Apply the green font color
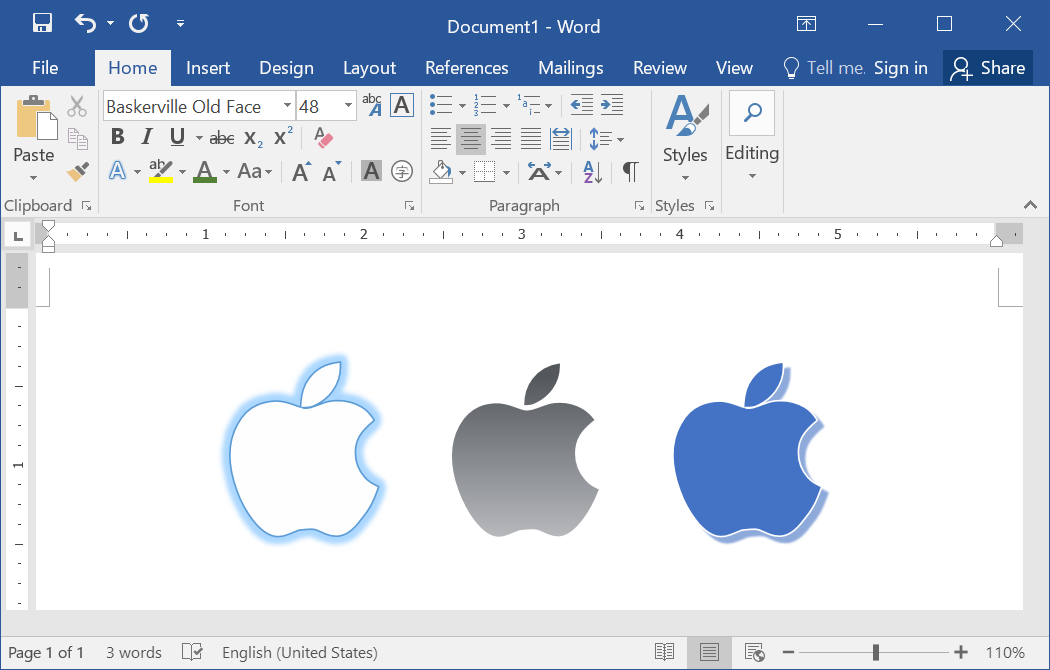This screenshot has height=670, width=1050. pos(205,171)
